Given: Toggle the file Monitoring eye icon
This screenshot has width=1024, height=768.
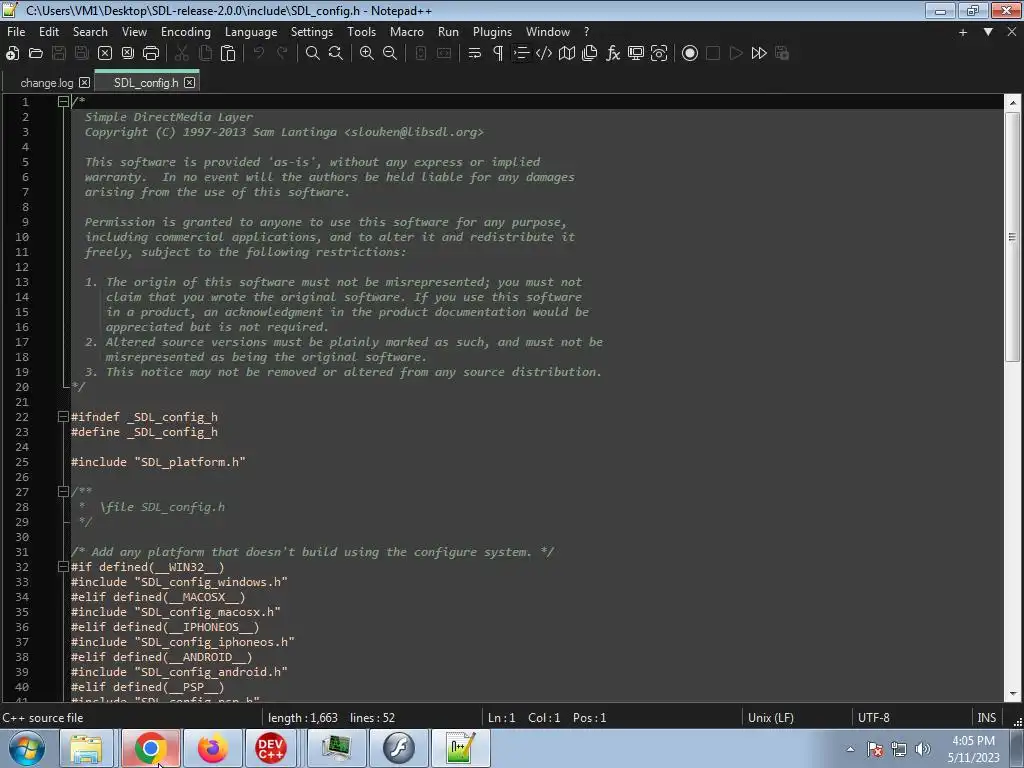Looking at the screenshot, I should click(x=659, y=54).
